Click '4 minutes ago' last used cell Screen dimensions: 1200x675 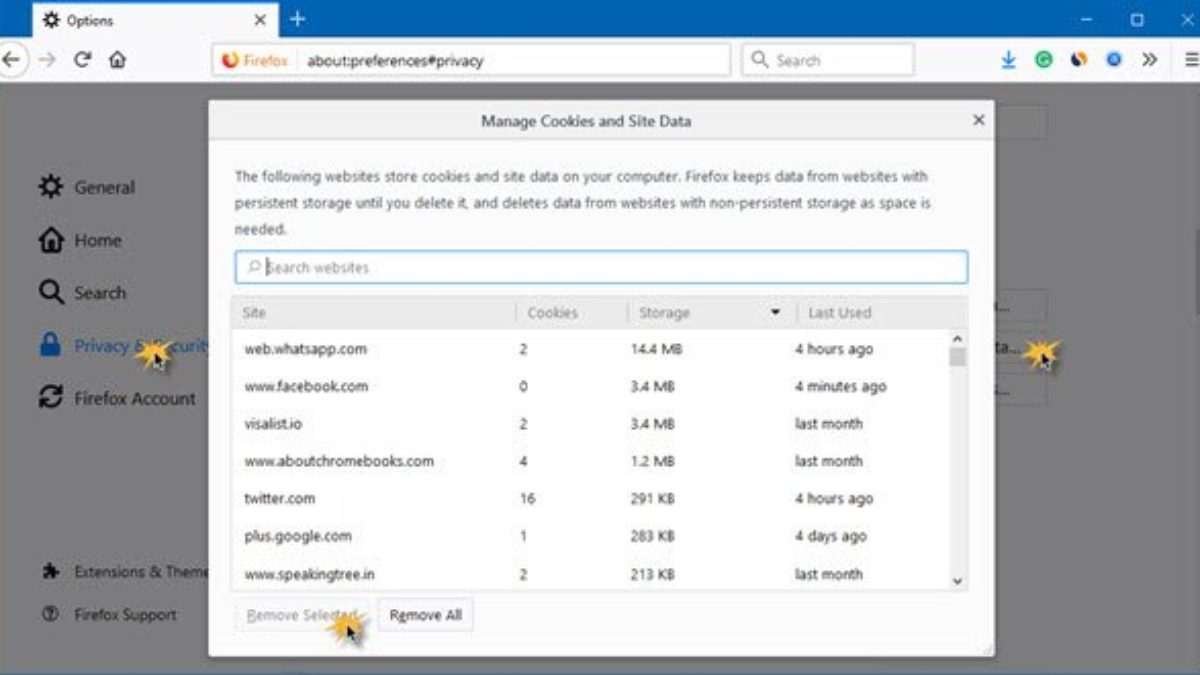(x=840, y=386)
